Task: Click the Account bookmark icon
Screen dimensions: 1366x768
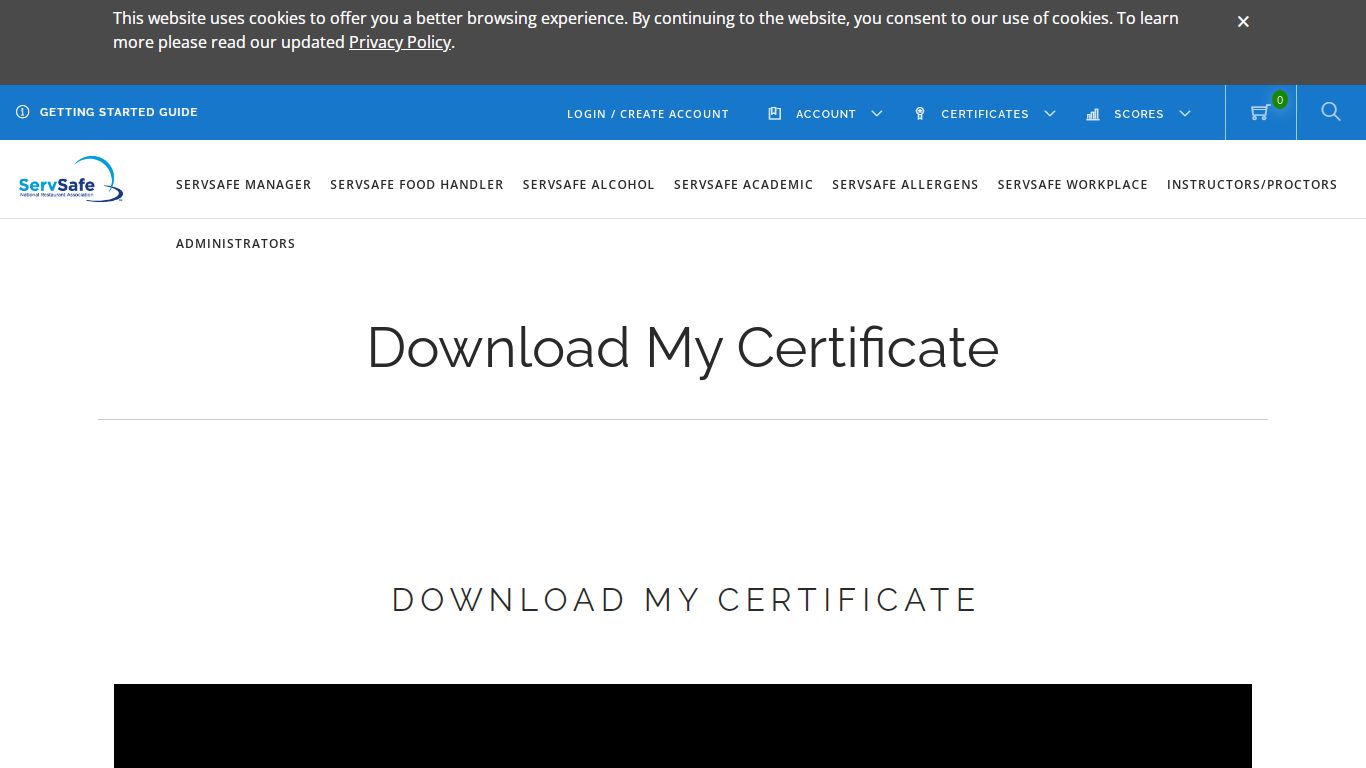Action: [774, 114]
